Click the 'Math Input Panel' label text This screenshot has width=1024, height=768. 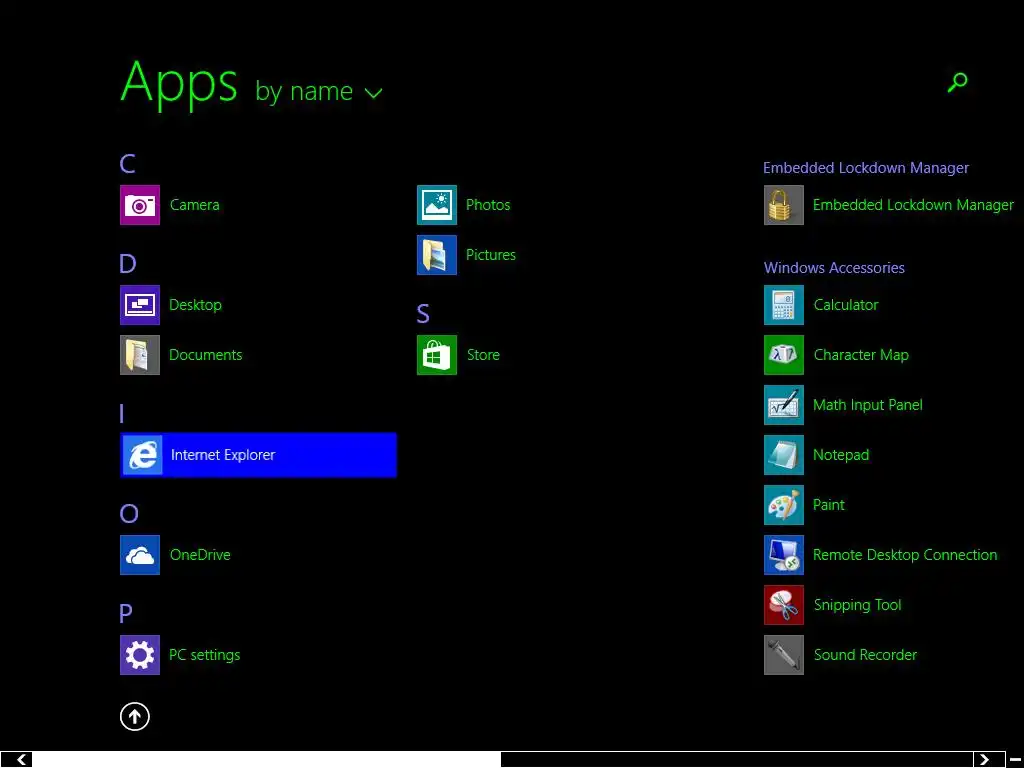pyautogui.click(x=868, y=405)
